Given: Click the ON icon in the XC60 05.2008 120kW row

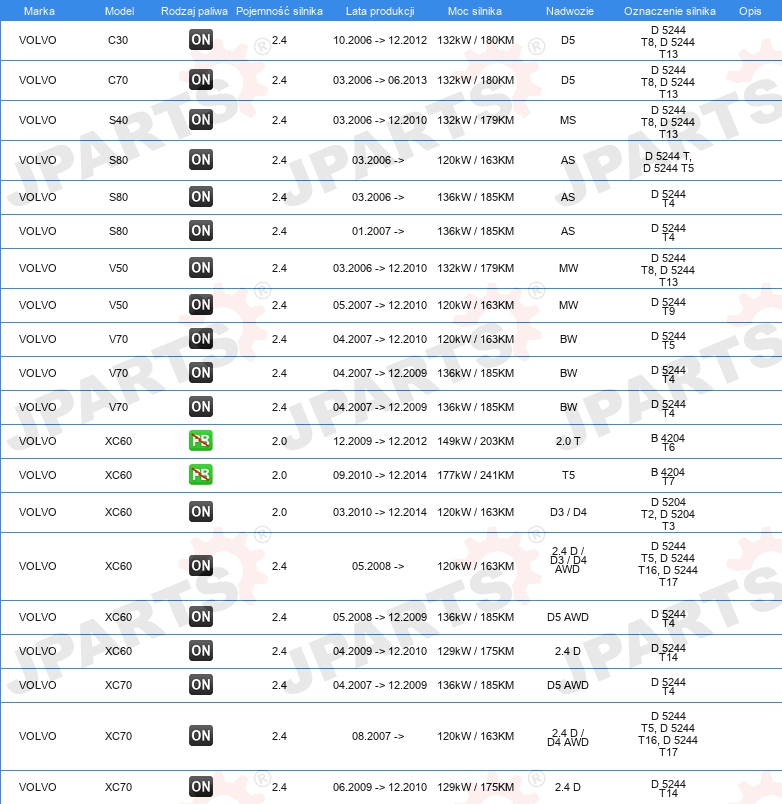Looking at the screenshot, I should 200,566.
